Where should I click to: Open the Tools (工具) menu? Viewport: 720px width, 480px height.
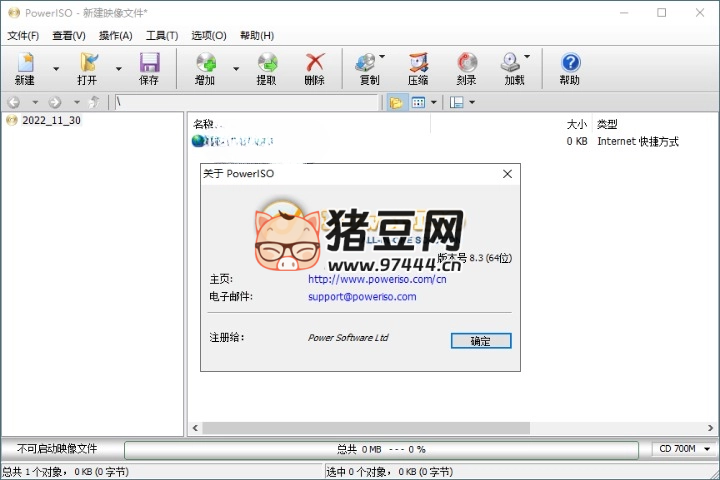(162, 35)
